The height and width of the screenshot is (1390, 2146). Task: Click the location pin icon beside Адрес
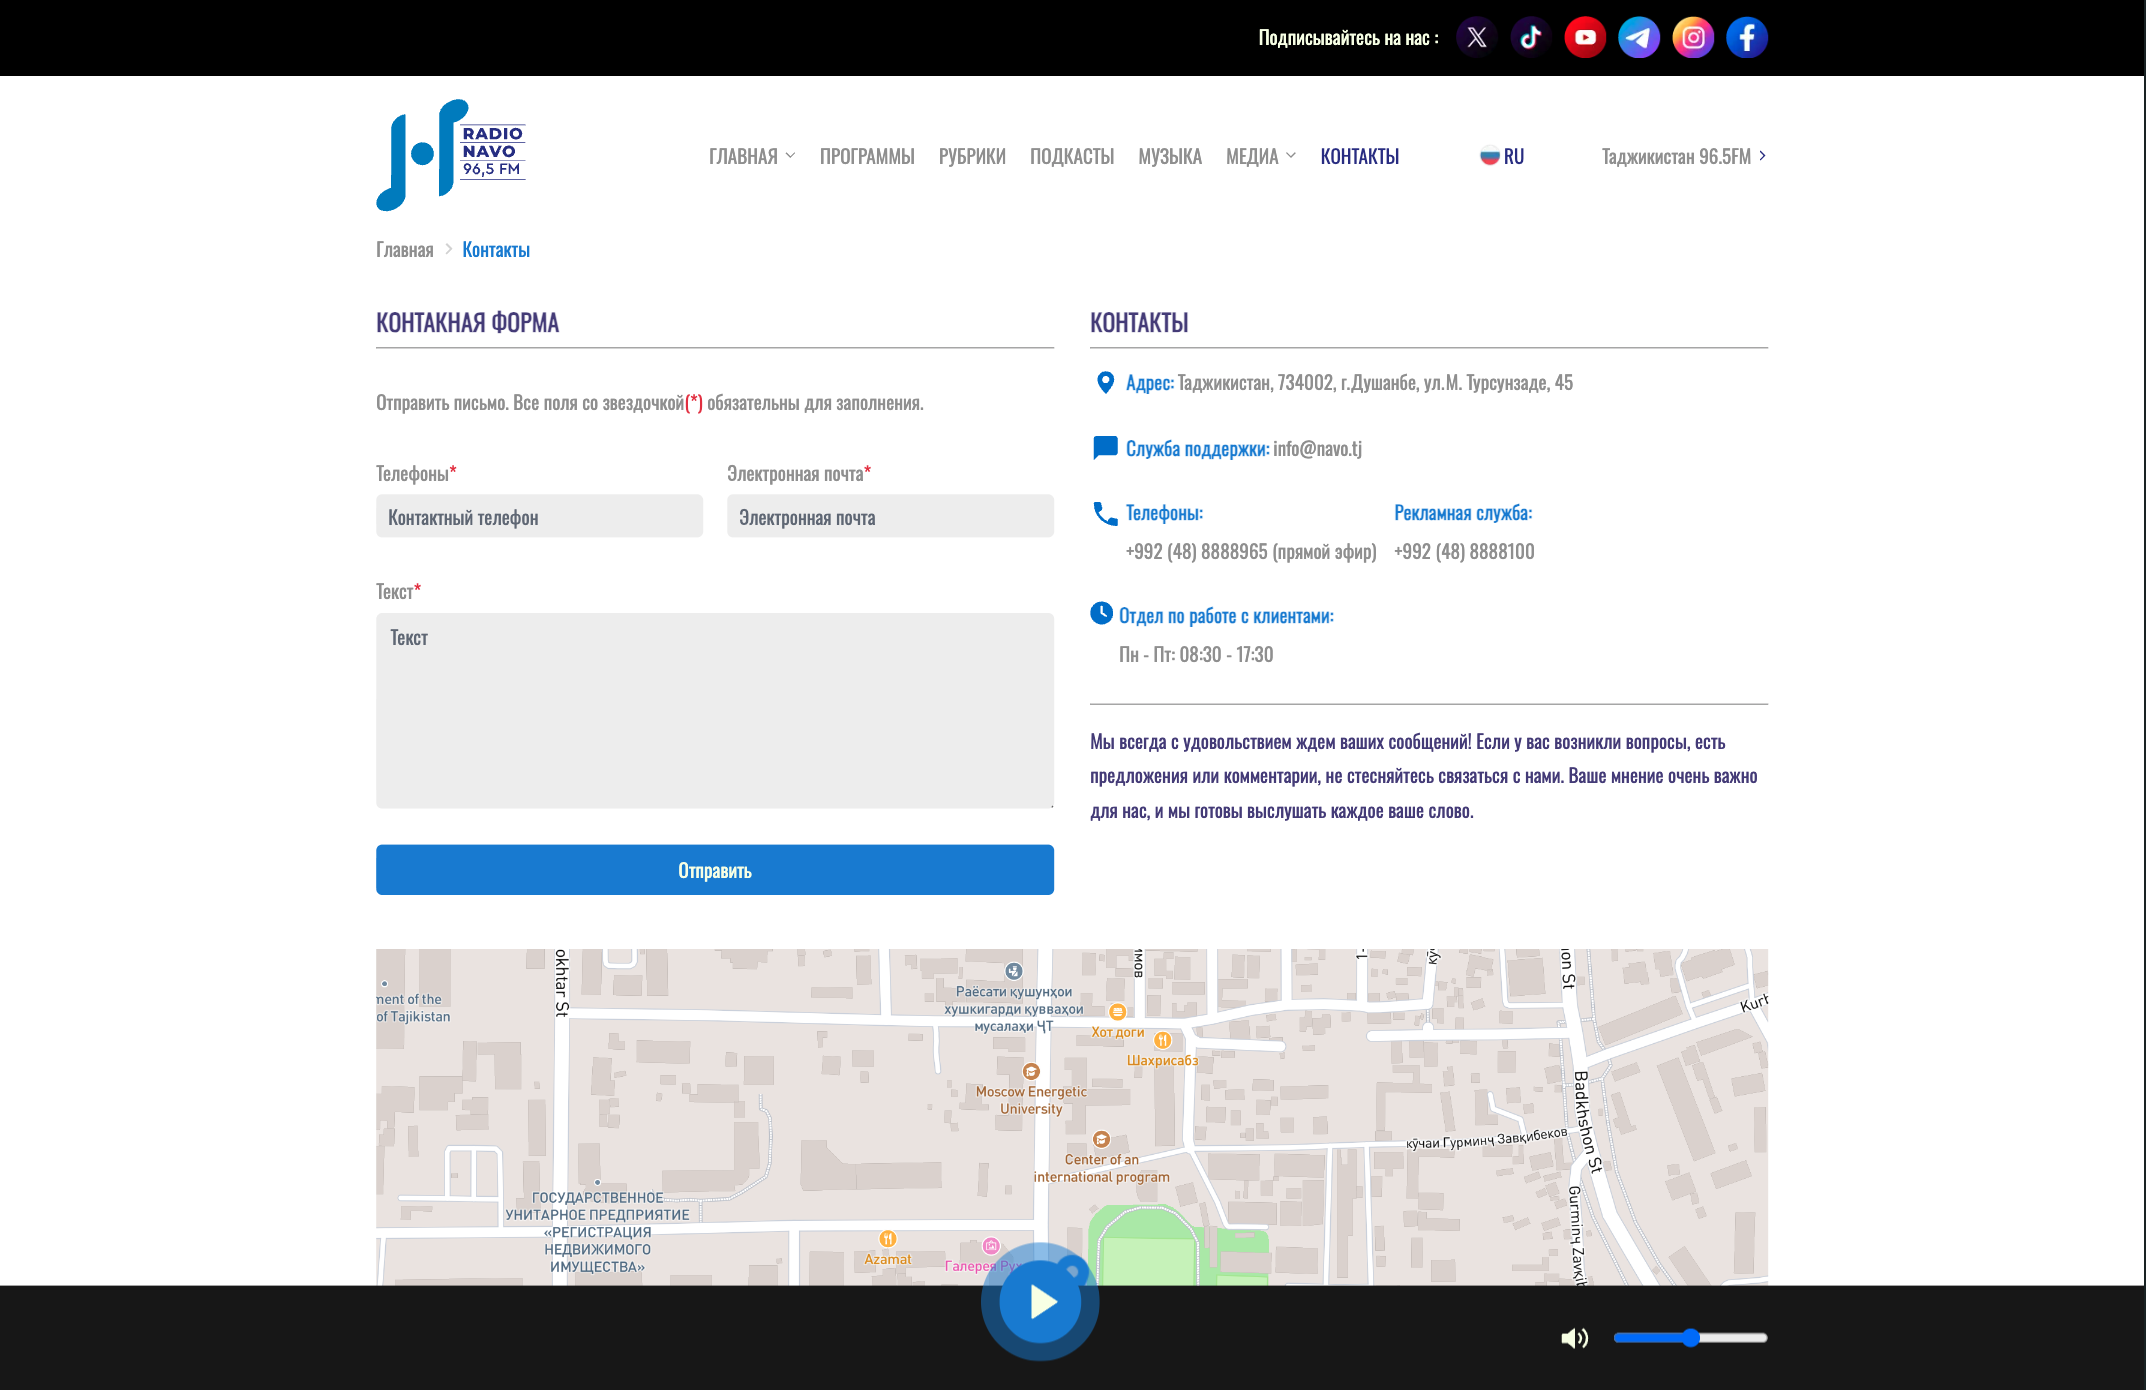pos(1105,383)
